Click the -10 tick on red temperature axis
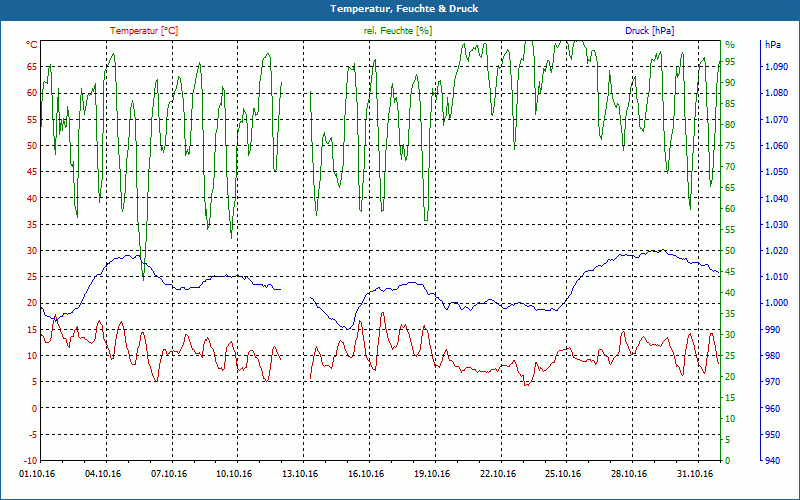This screenshot has width=800, height=500. point(31,461)
